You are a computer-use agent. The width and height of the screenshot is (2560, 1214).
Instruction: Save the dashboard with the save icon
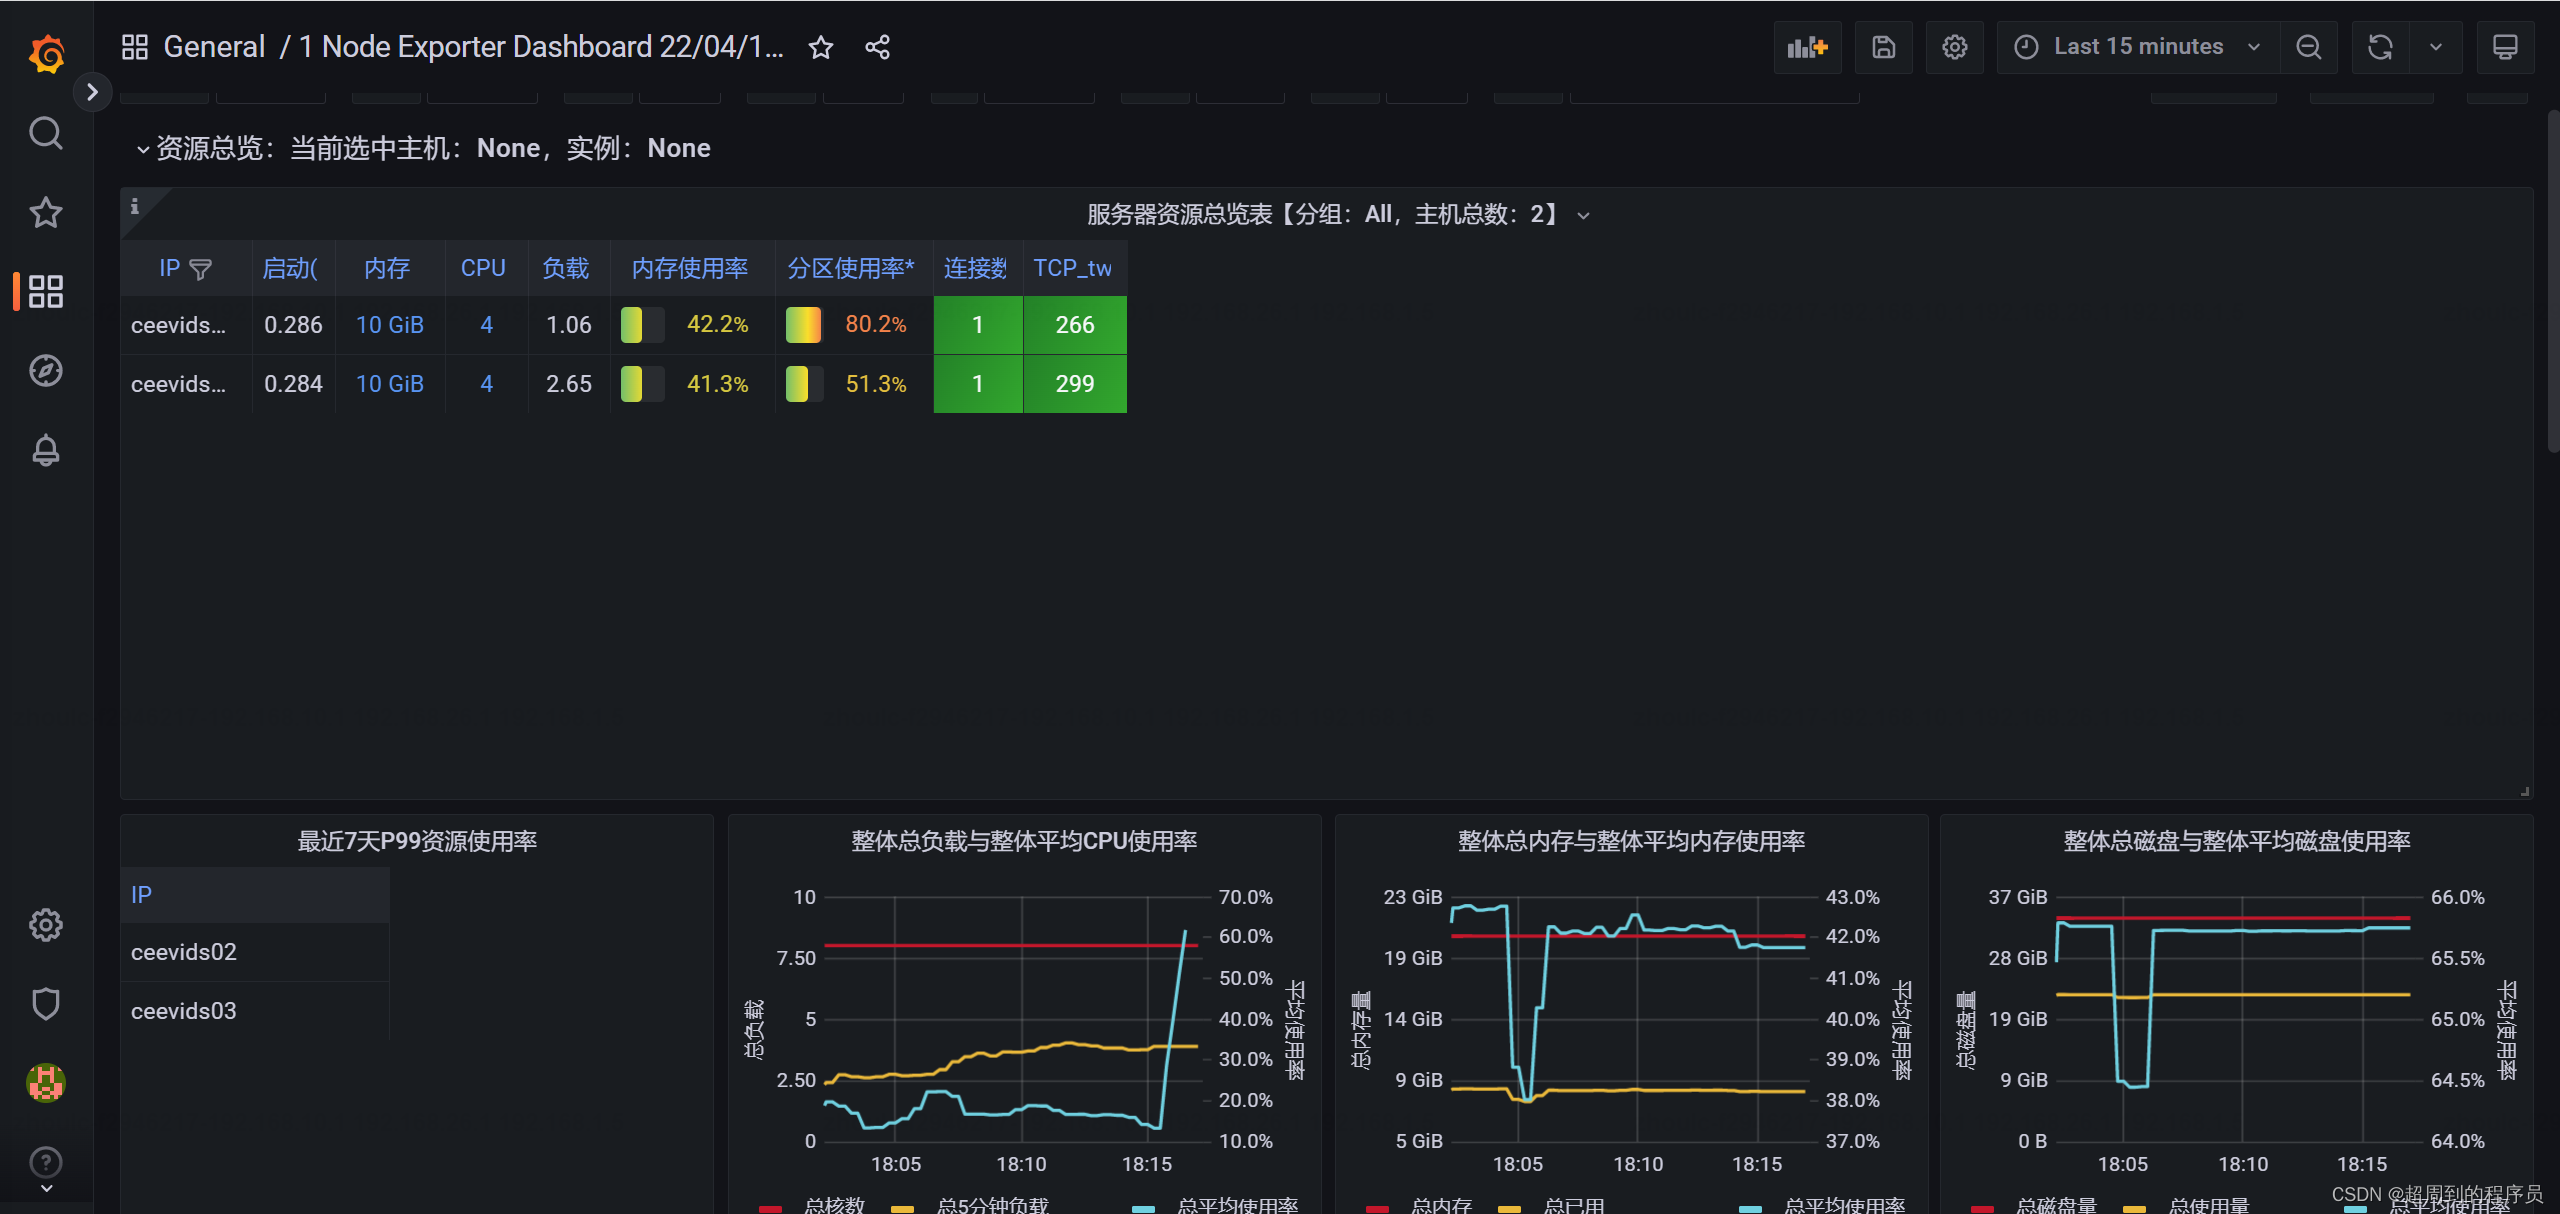coord(1884,46)
